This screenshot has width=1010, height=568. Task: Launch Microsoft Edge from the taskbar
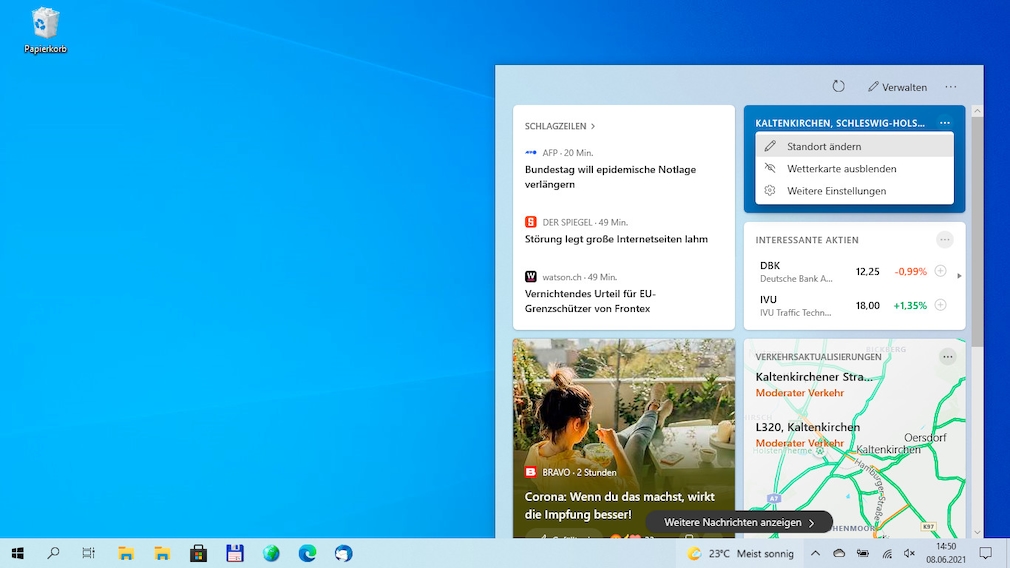coord(307,553)
